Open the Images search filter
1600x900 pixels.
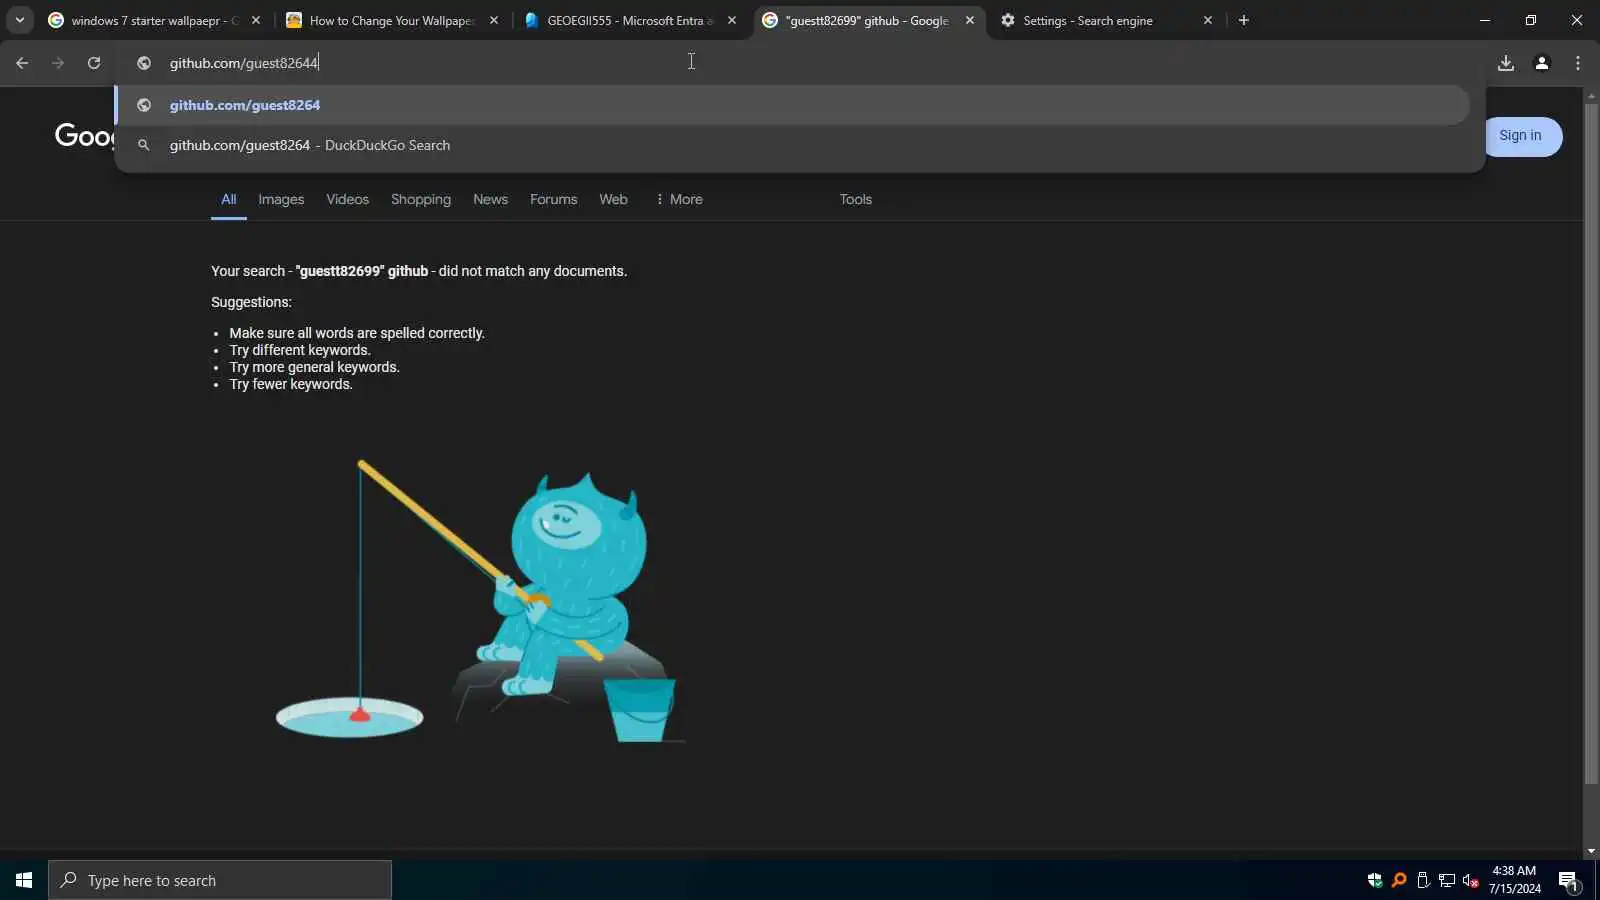coord(281,199)
